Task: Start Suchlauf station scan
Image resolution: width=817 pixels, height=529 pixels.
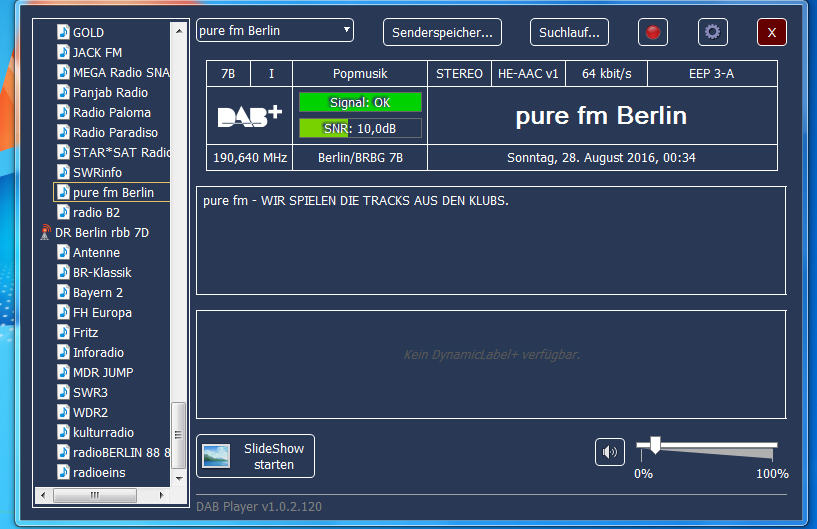Action: pyautogui.click(x=569, y=32)
